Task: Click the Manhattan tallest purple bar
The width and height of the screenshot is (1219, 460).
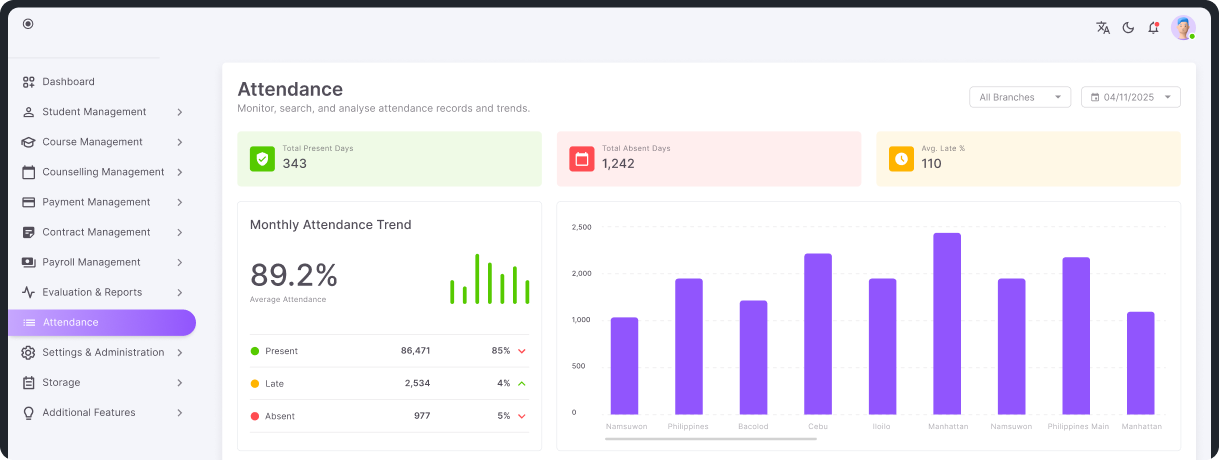Action: pyautogui.click(x=946, y=323)
